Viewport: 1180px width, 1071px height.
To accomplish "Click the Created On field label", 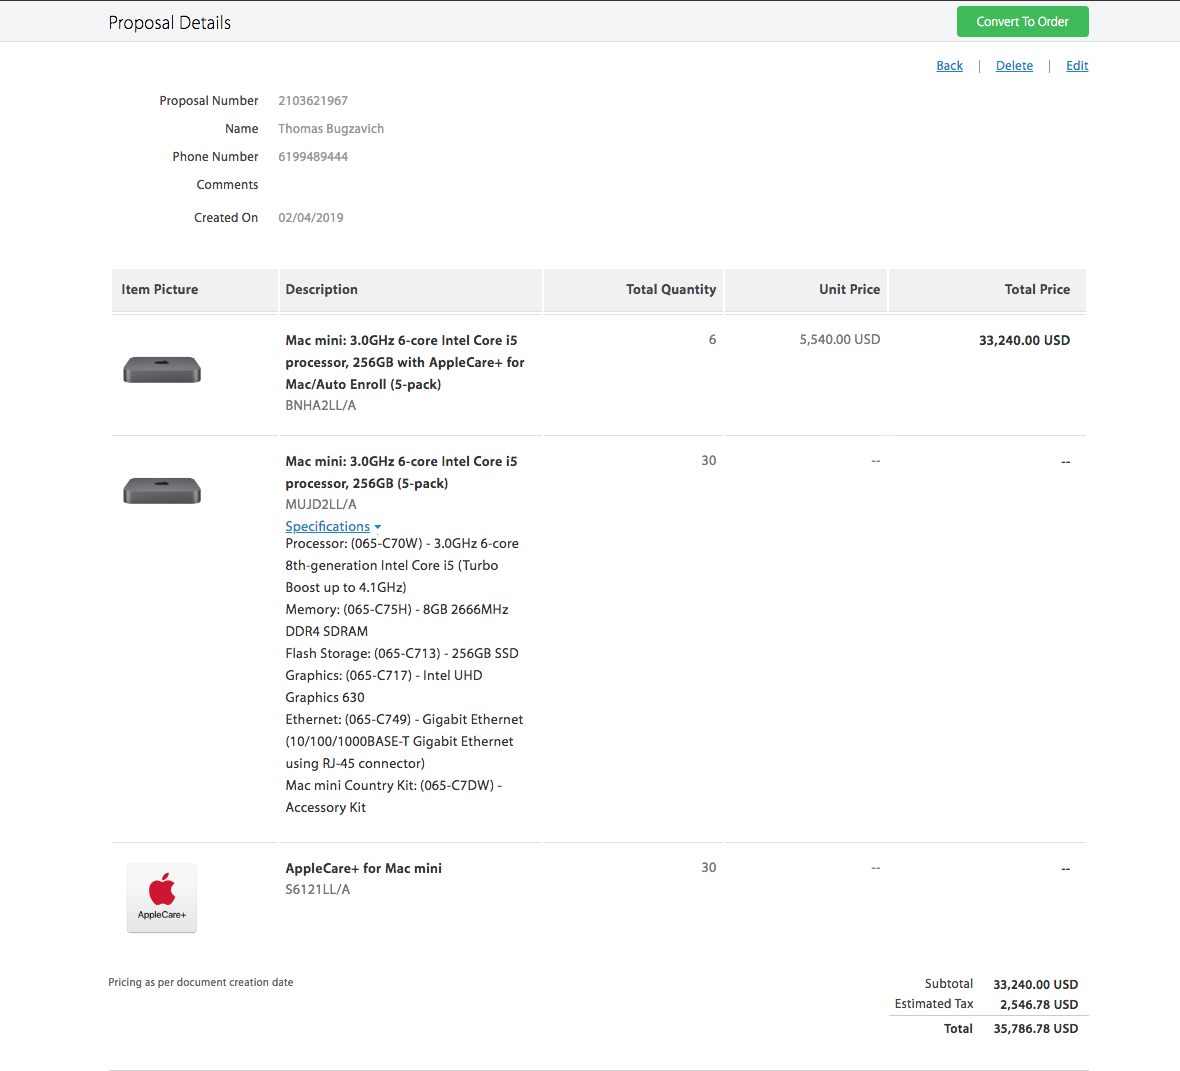I will coord(226,218).
